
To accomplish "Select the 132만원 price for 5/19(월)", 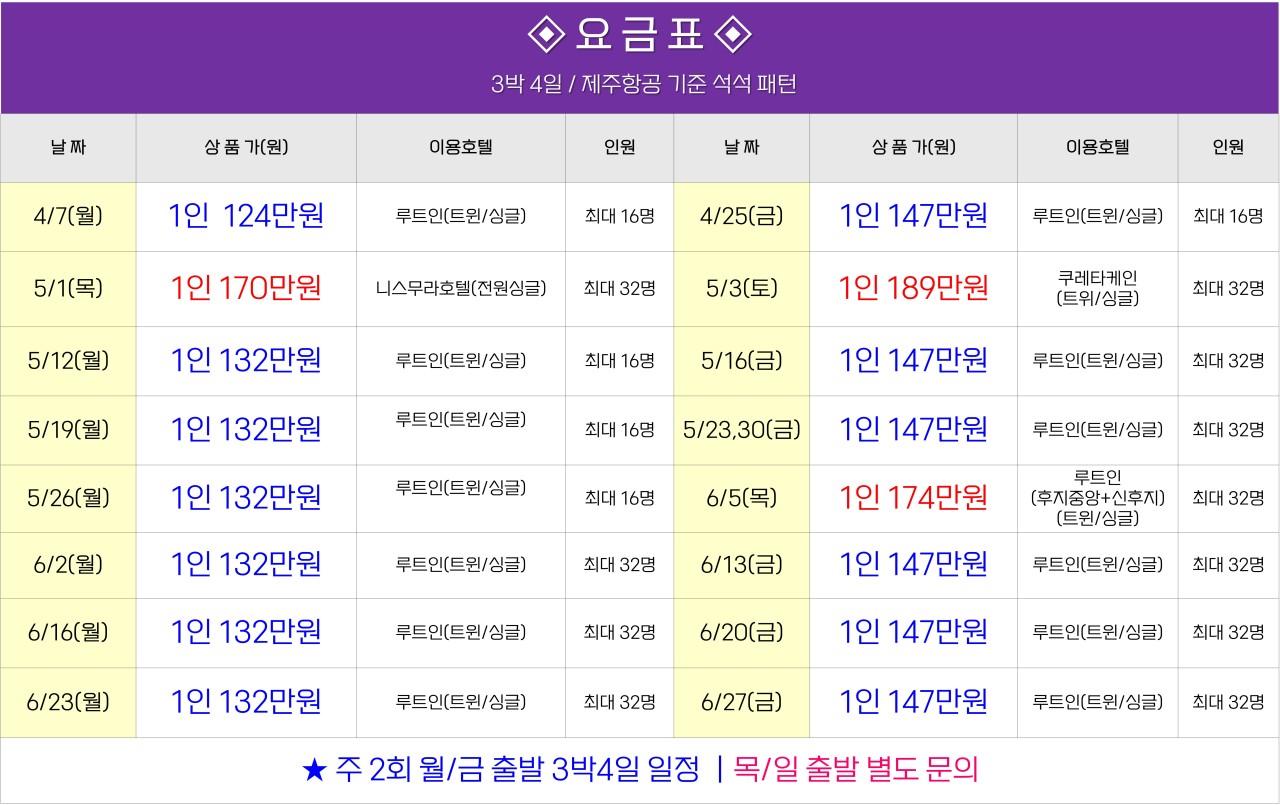I will click(x=246, y=430).
